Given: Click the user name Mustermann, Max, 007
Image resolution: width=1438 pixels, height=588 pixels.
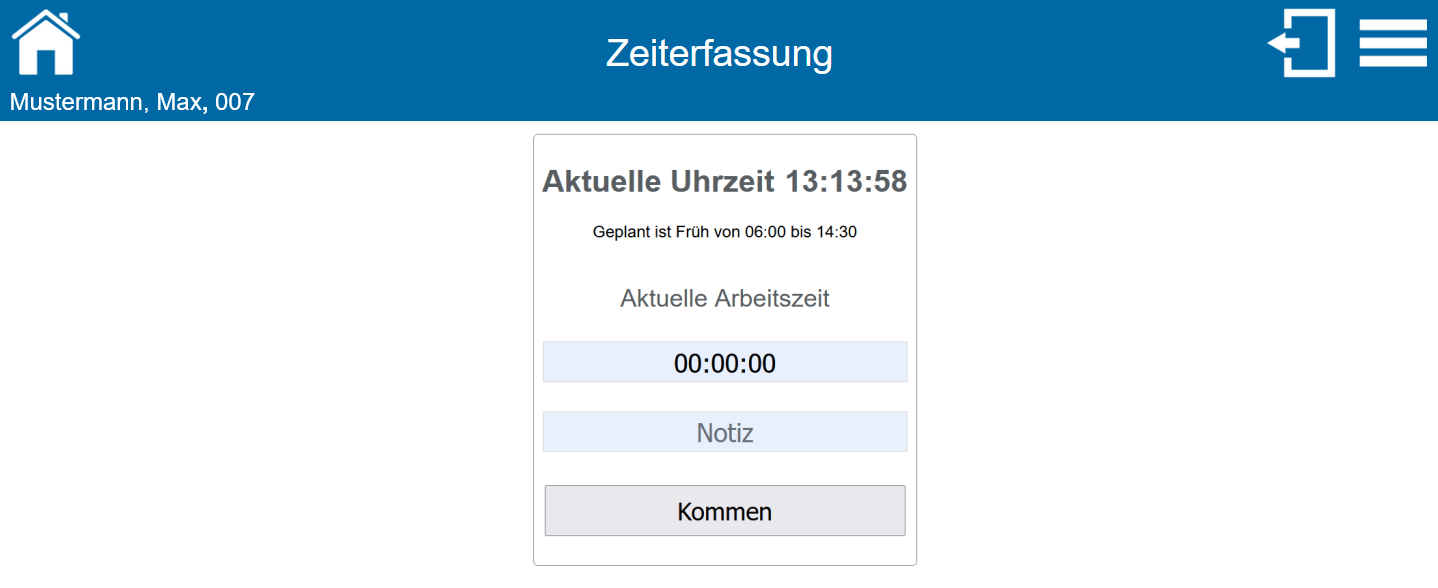Looking at the screenshot, I should click(x=131, y=101).
